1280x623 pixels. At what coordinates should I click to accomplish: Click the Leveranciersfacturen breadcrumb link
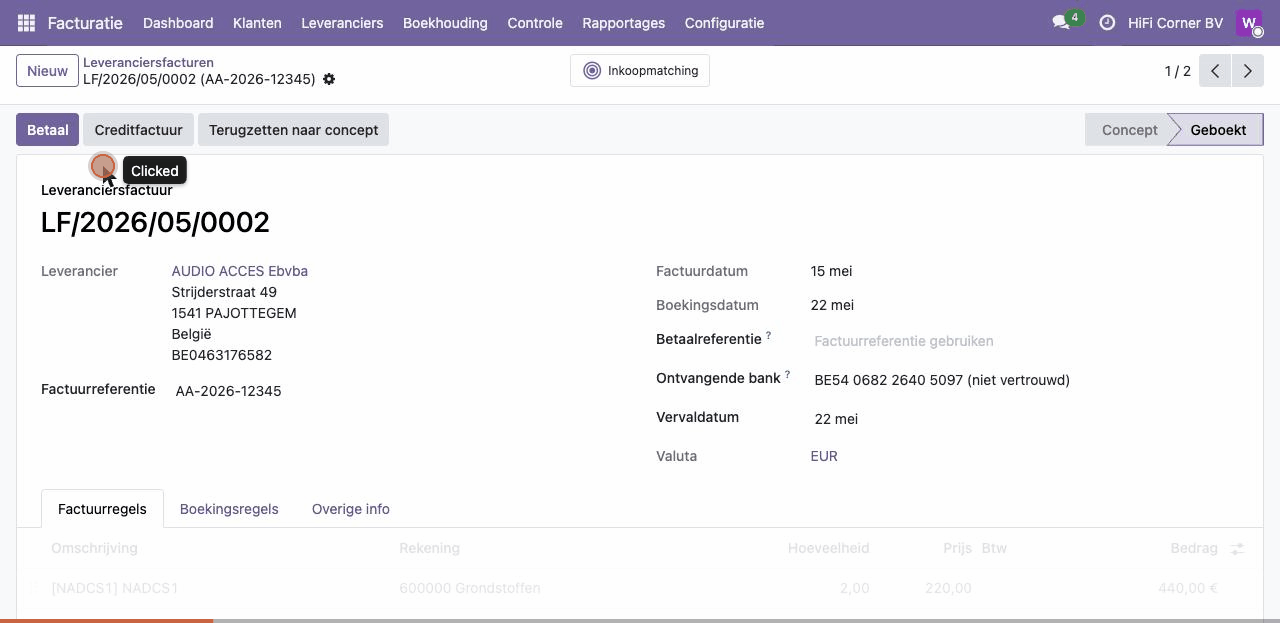click(148, 62)
